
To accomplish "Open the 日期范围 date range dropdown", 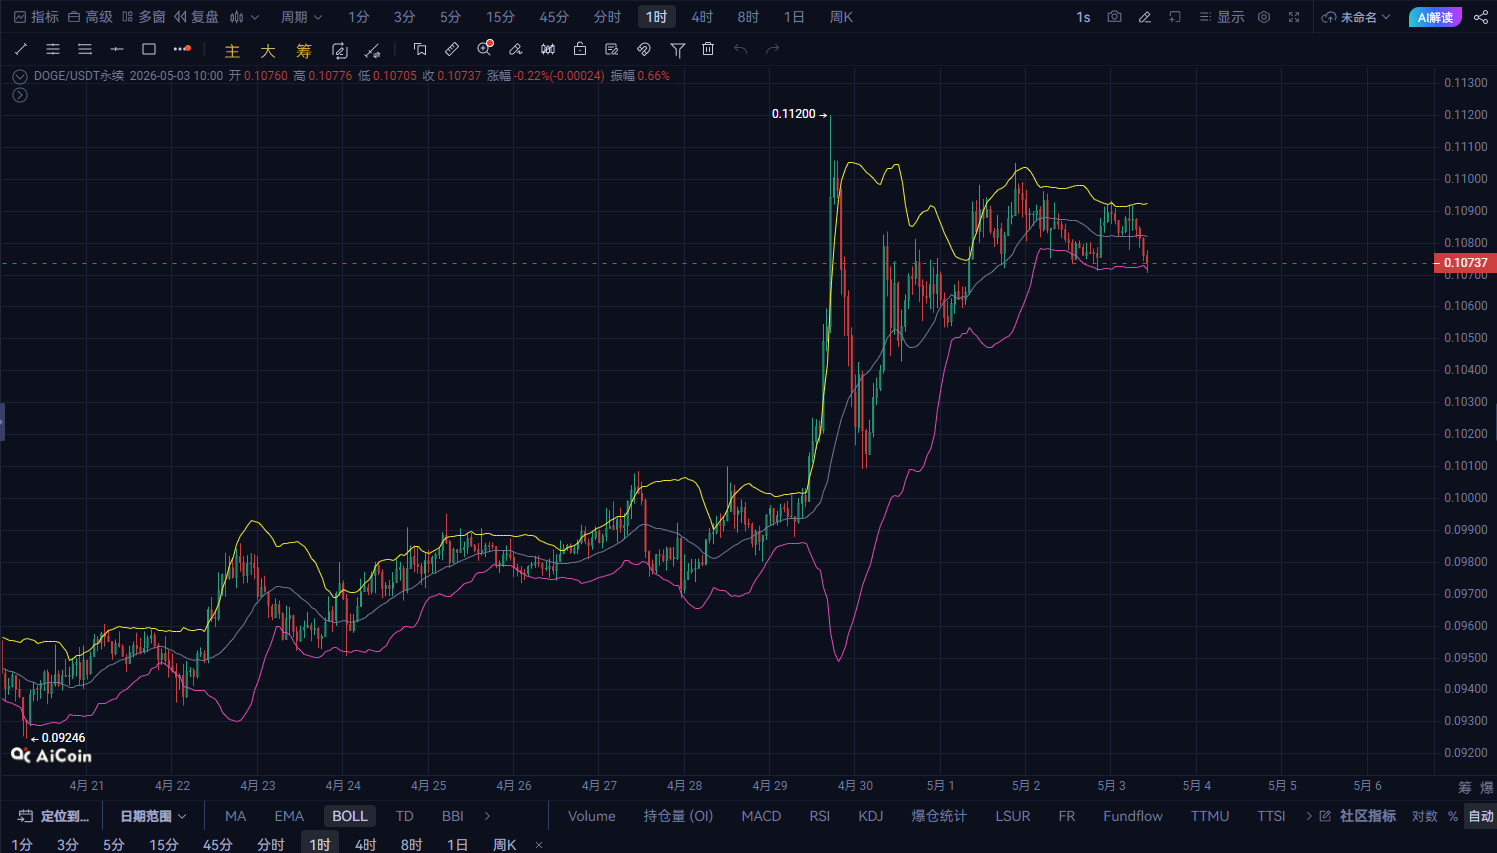I will [x=153, y=816].
